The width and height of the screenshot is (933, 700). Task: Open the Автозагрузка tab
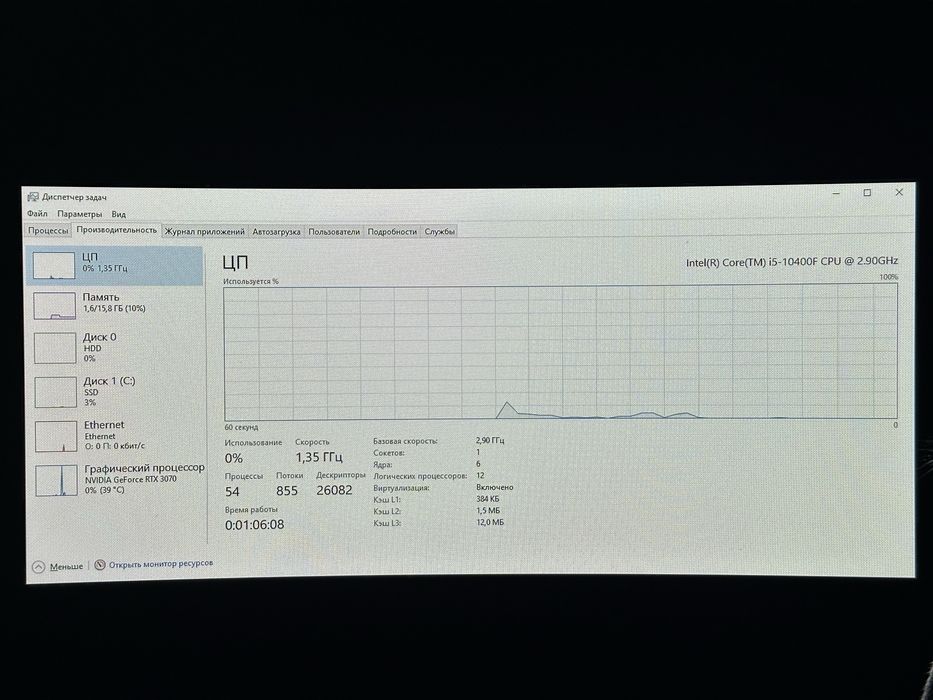point(276,232)
